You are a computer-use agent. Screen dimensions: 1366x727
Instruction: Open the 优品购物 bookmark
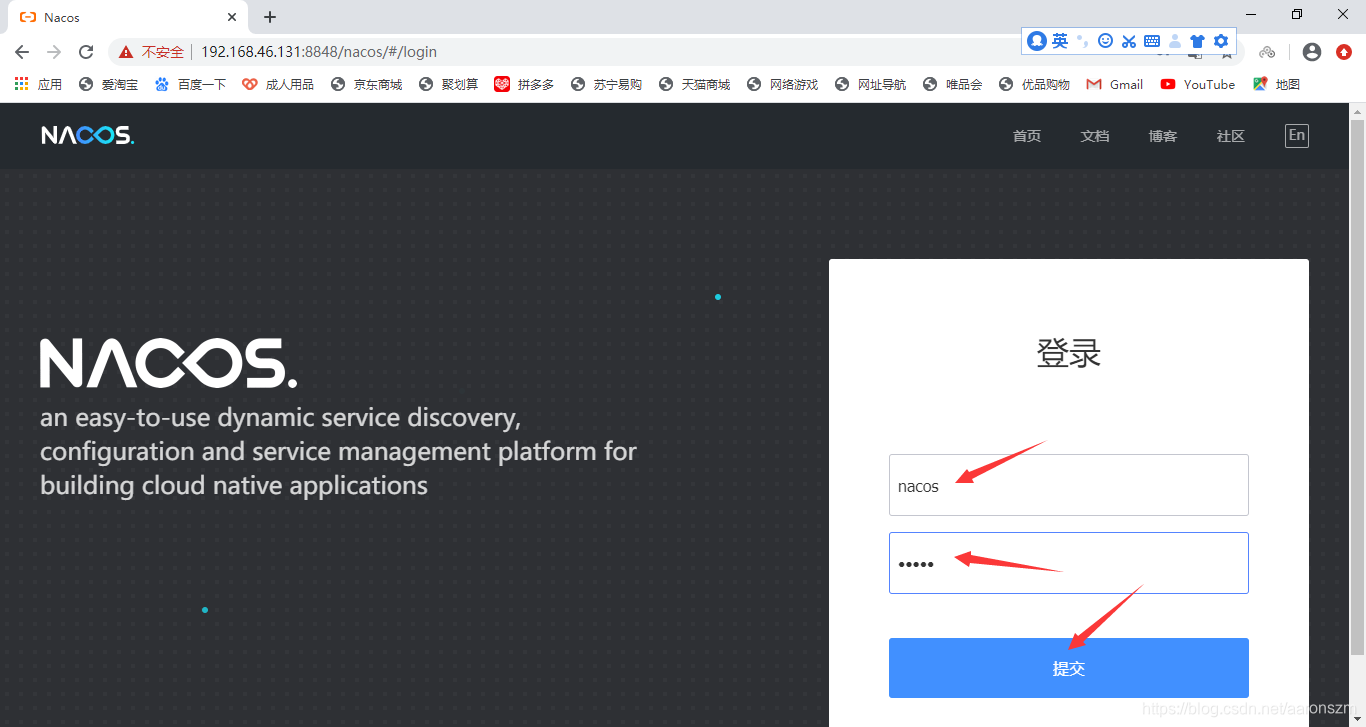(1034, 84)
